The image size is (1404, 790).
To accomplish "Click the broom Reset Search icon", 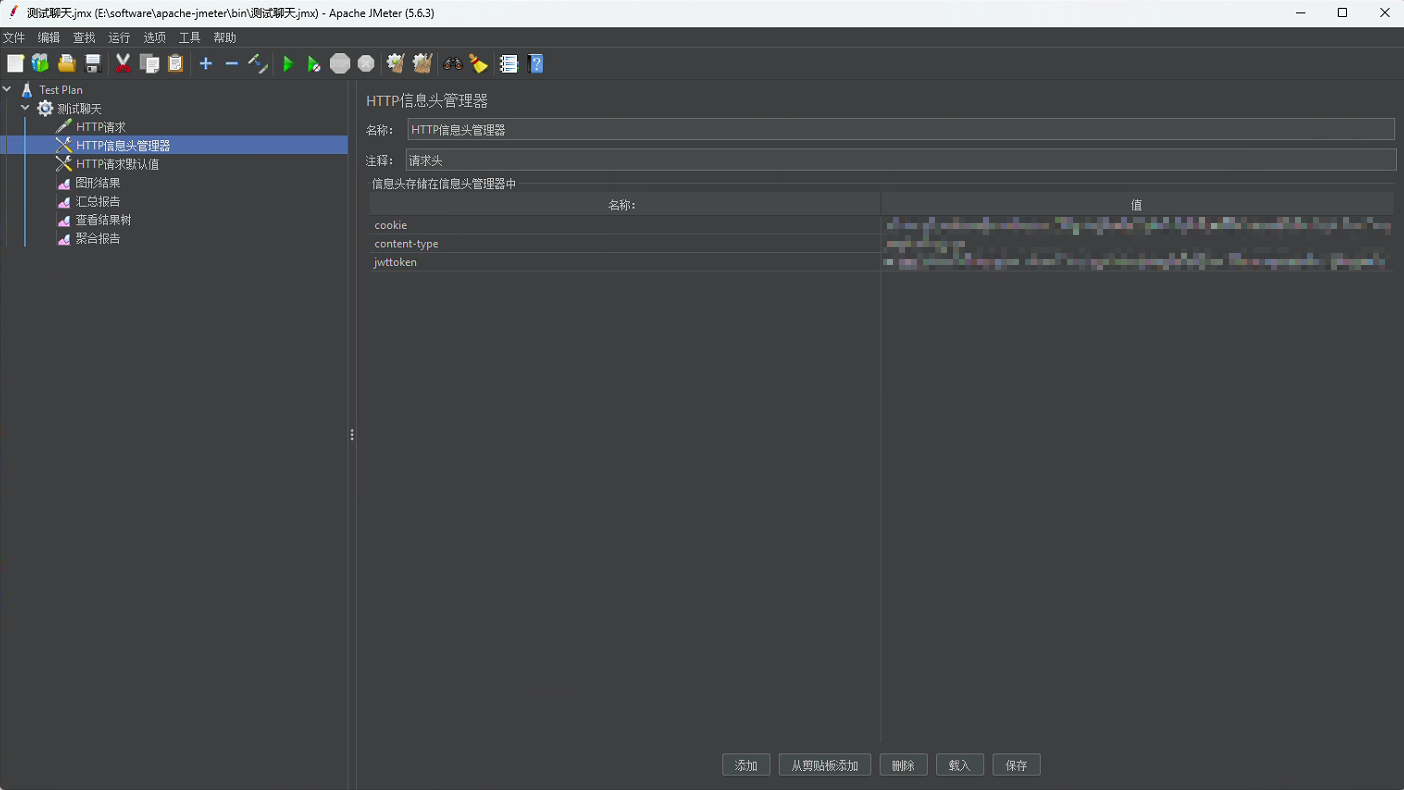I will [x=479, y=64].
